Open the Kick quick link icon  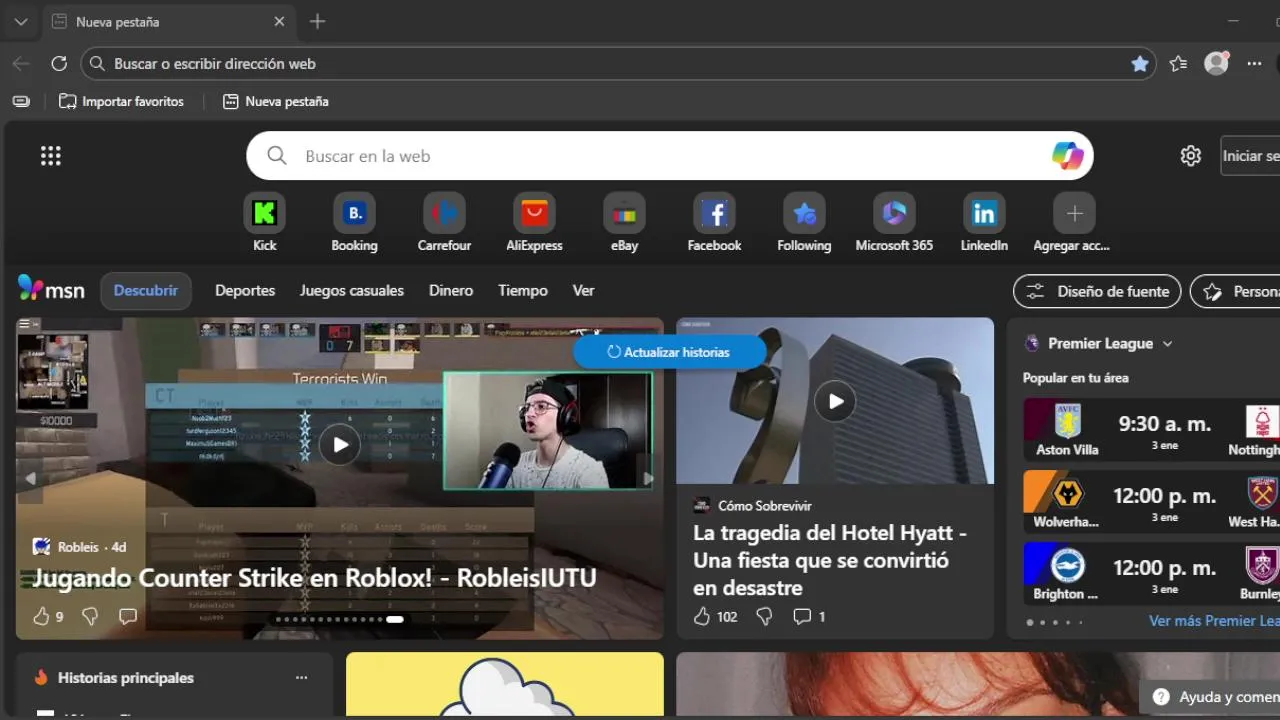(x=264, y=213)
